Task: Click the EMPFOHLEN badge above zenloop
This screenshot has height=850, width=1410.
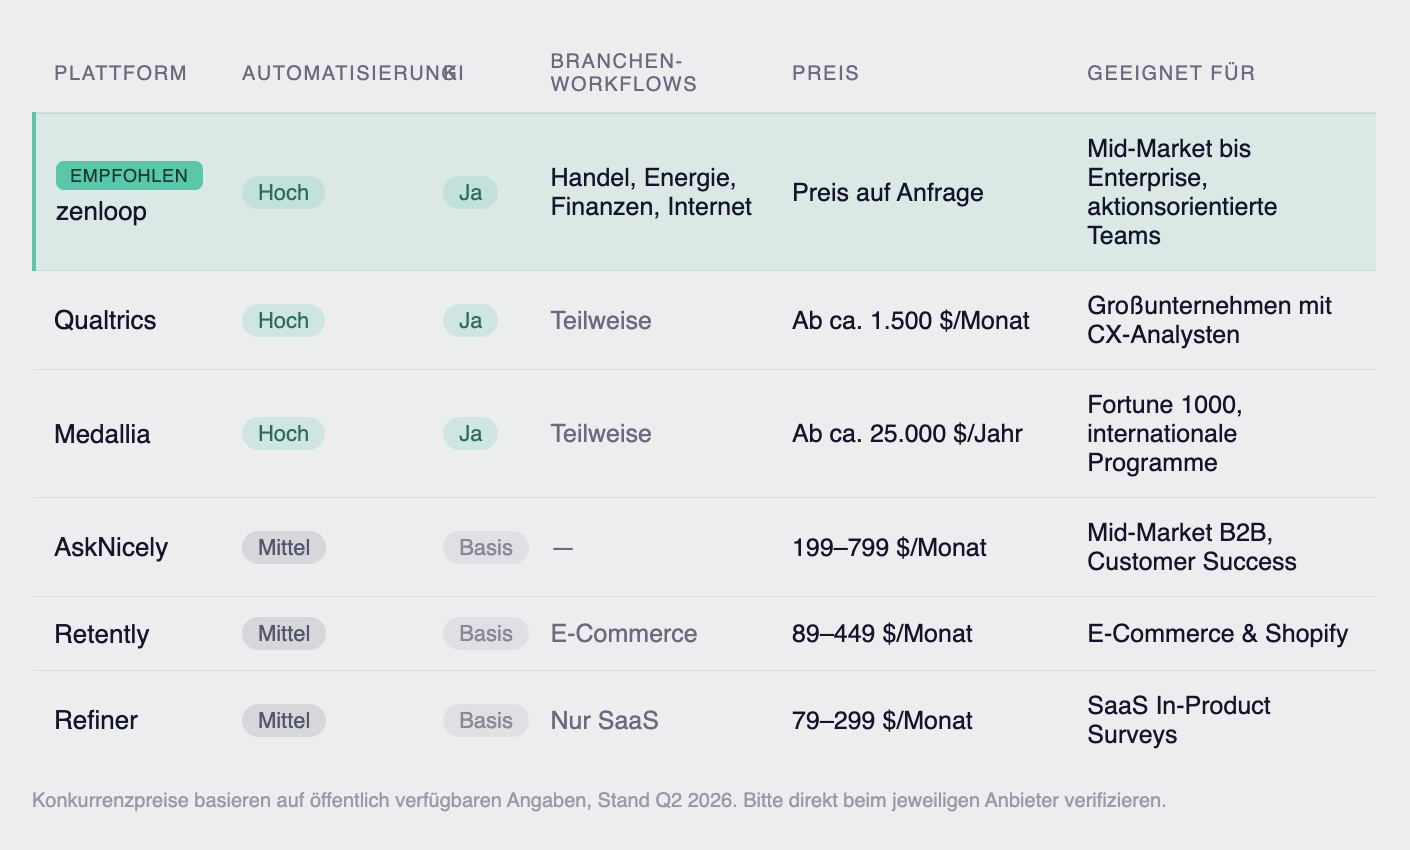Action: point(129,176)
